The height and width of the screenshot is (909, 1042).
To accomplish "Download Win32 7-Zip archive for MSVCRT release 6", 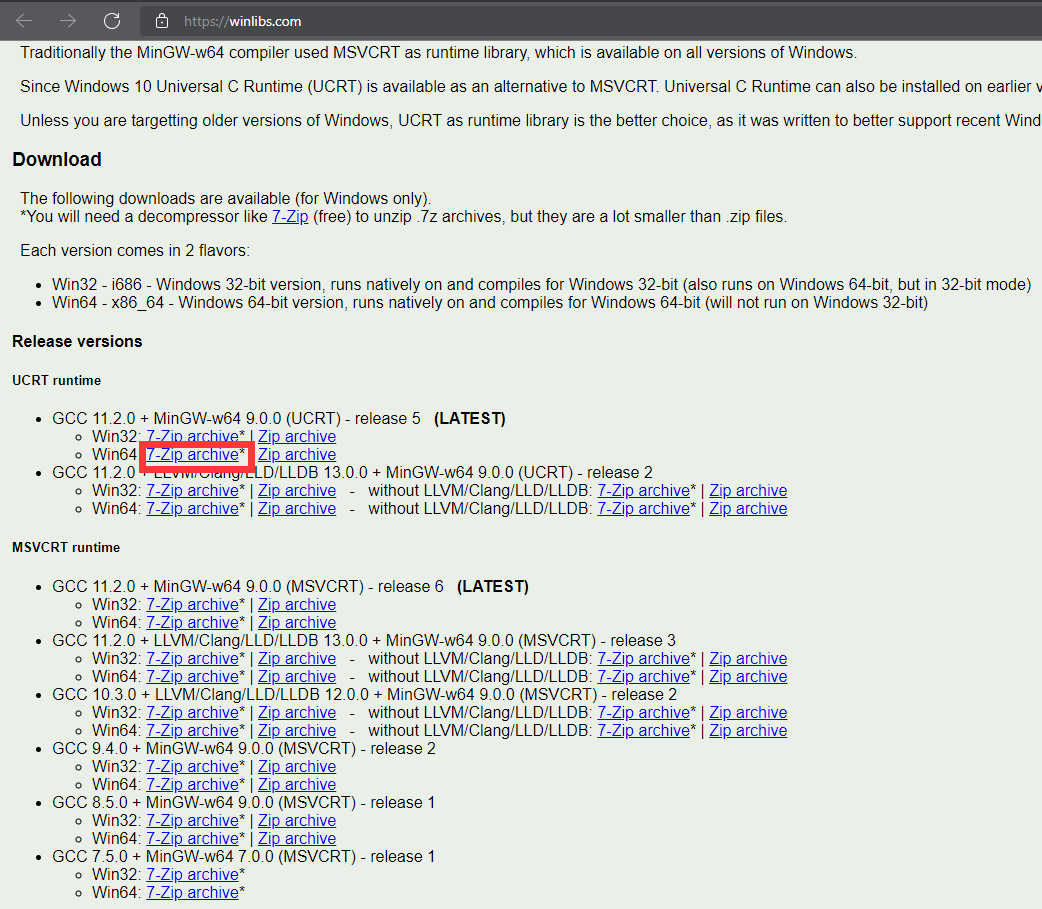I will click(x=192, y=604).
